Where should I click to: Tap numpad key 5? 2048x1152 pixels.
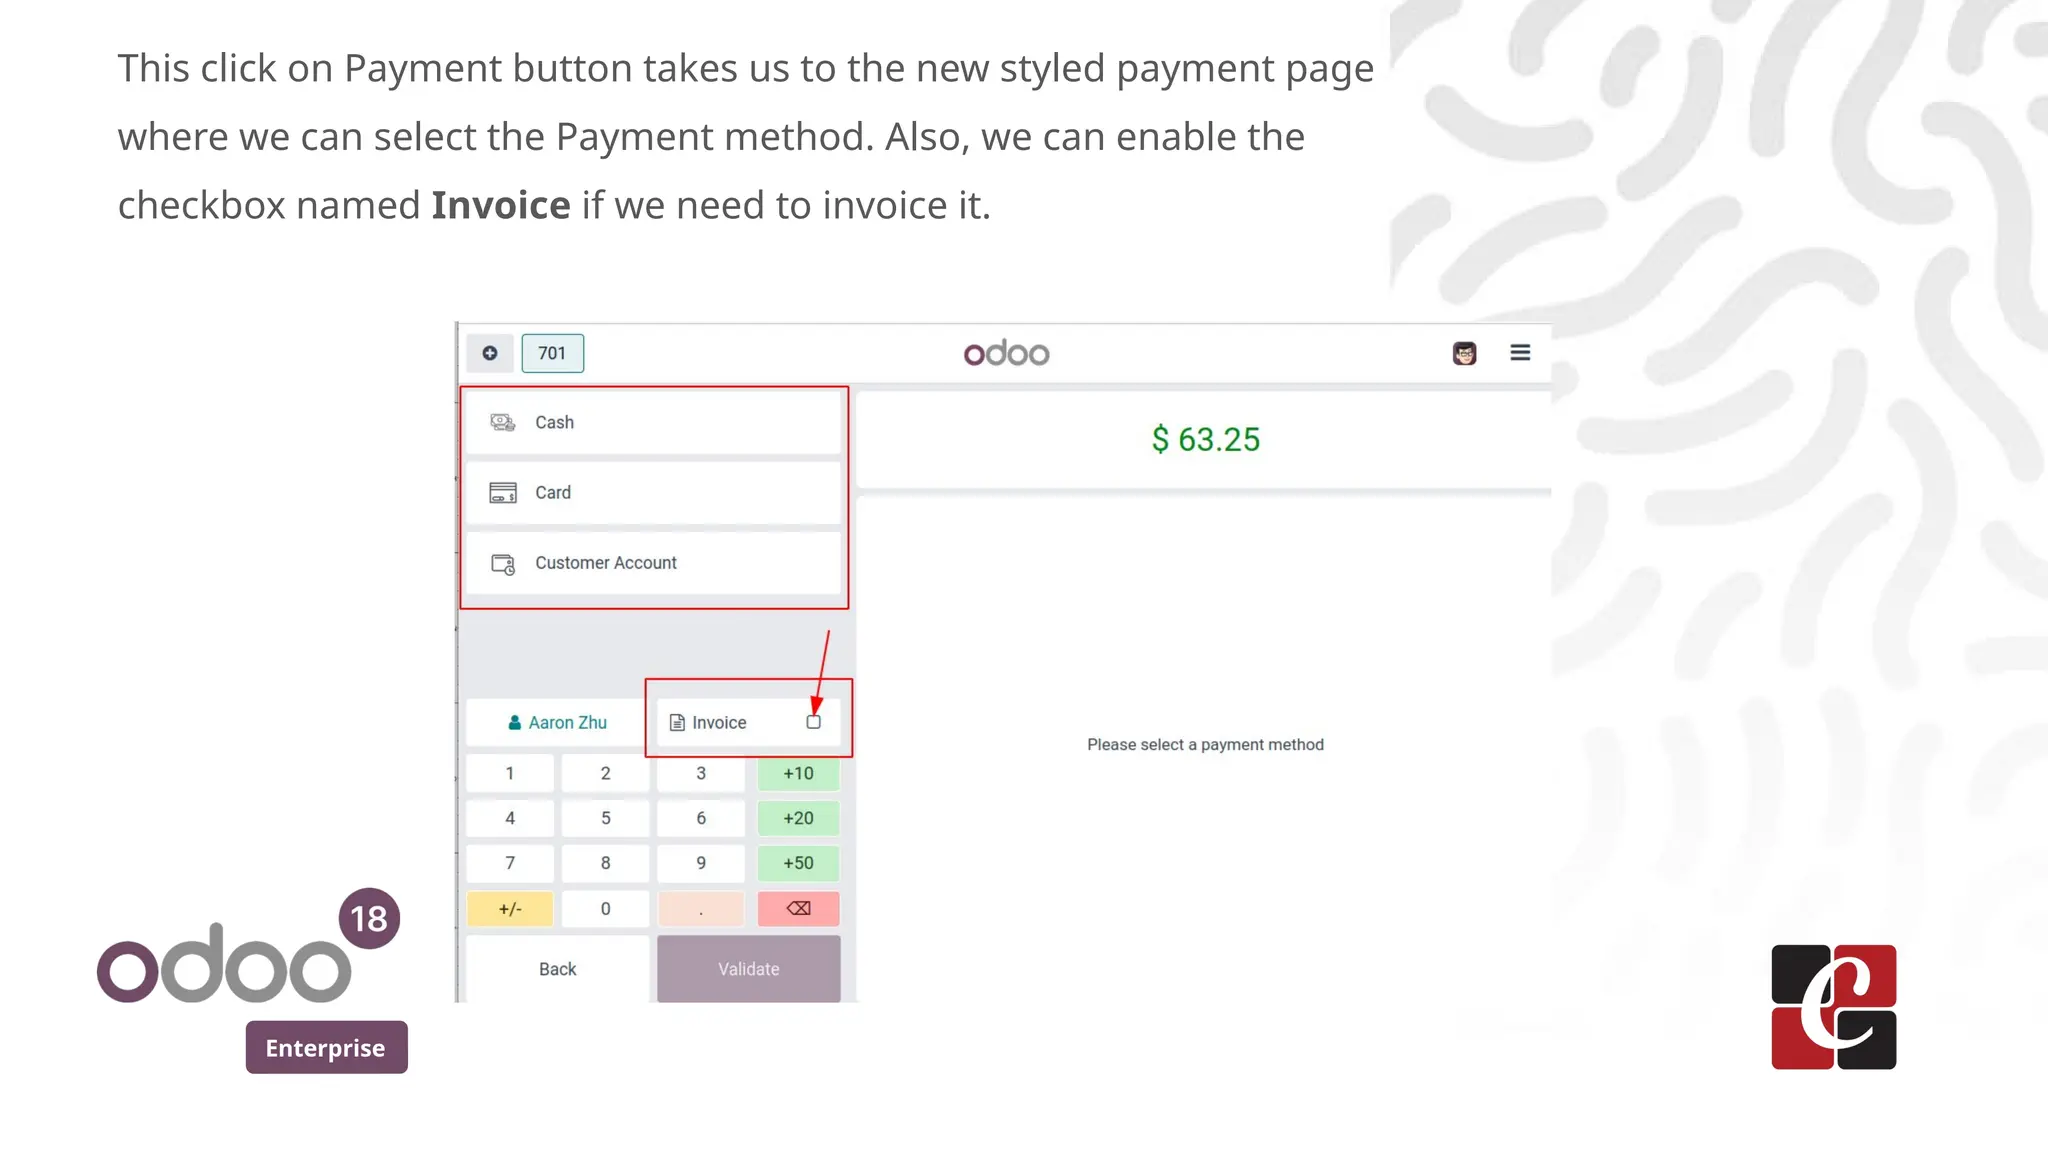605,818
